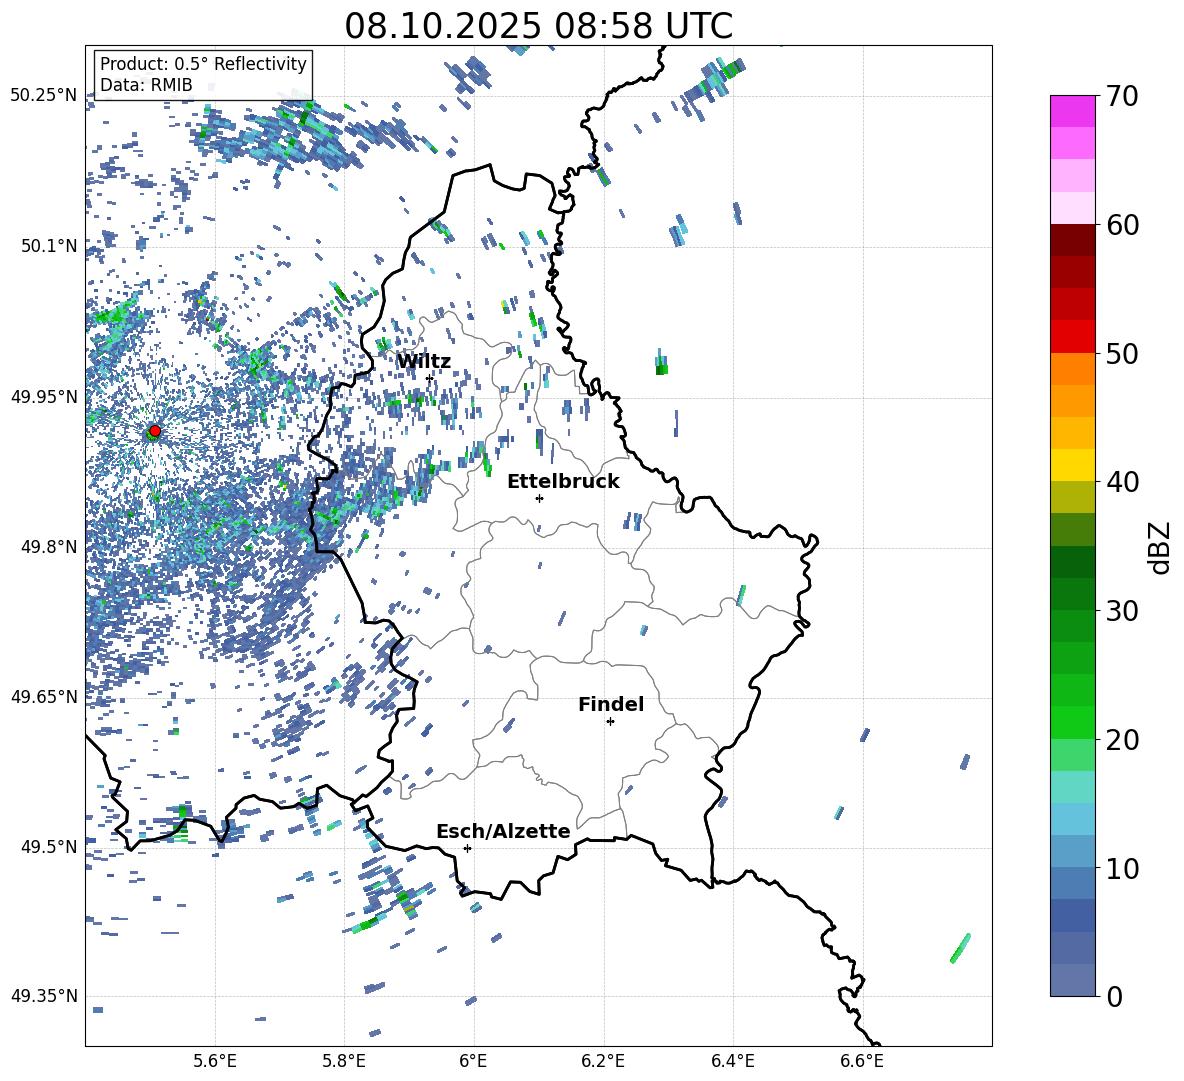Click the 30 colorbar tick label

pyautogui.click(x=1121, y=611)
